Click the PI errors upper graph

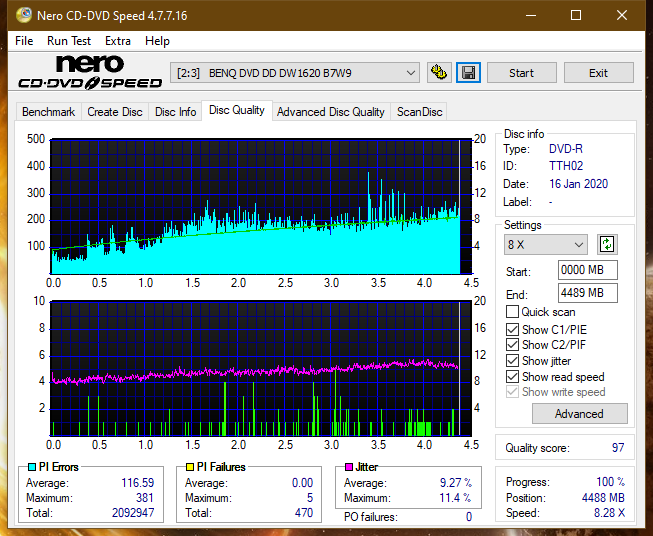pos(261,207)
